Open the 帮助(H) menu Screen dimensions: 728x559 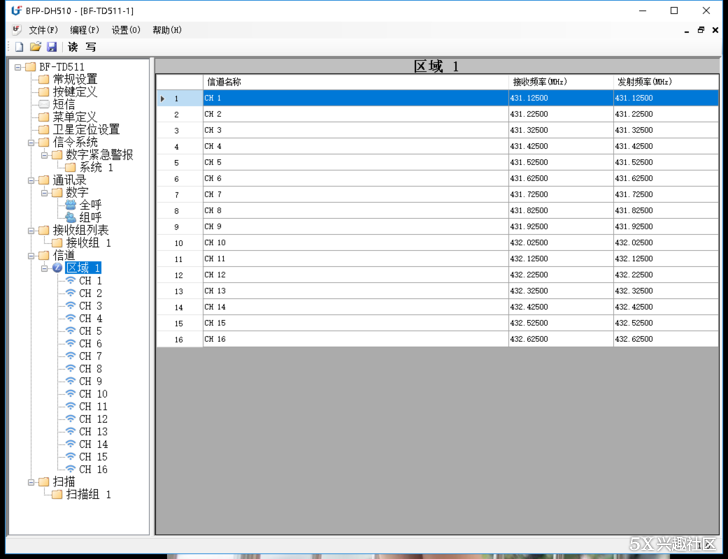click(167, 30)
